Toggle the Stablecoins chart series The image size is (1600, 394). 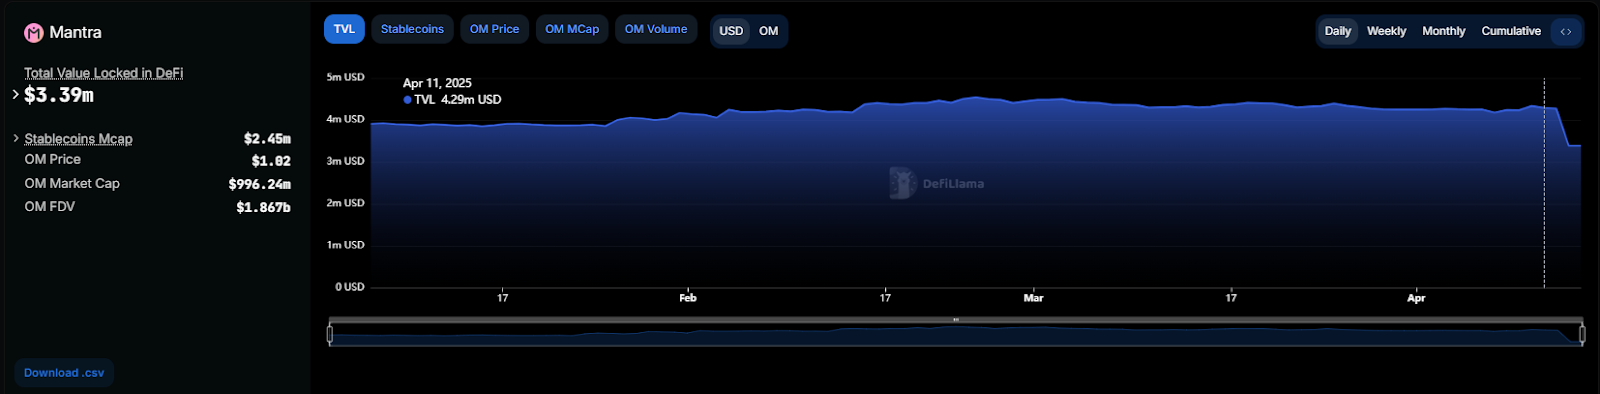pyautogui.click(x=412, y=29)
